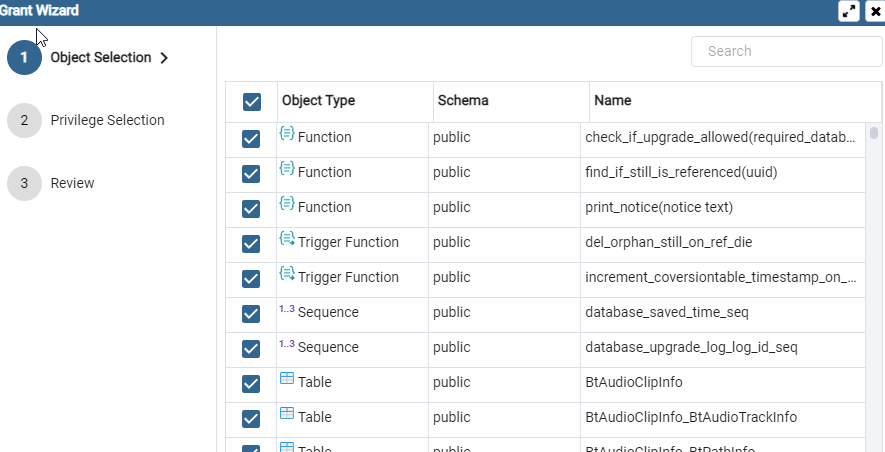
Task: Click the trigger function icon for del_orphan_still_on_ref_die
Action: click(287, 239)
